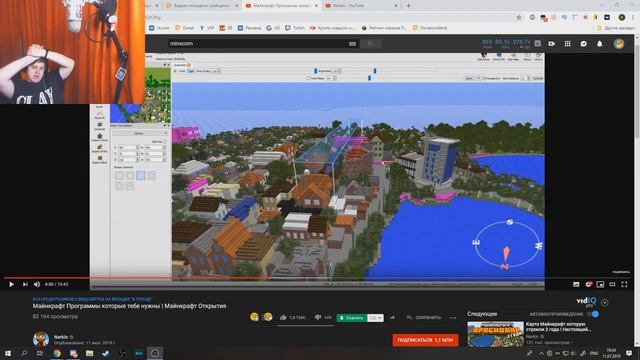The height and width of the screenshot is (360, 640).
Task: Click the YouTube search magnifier button
Action: click(x=371, y=44)
